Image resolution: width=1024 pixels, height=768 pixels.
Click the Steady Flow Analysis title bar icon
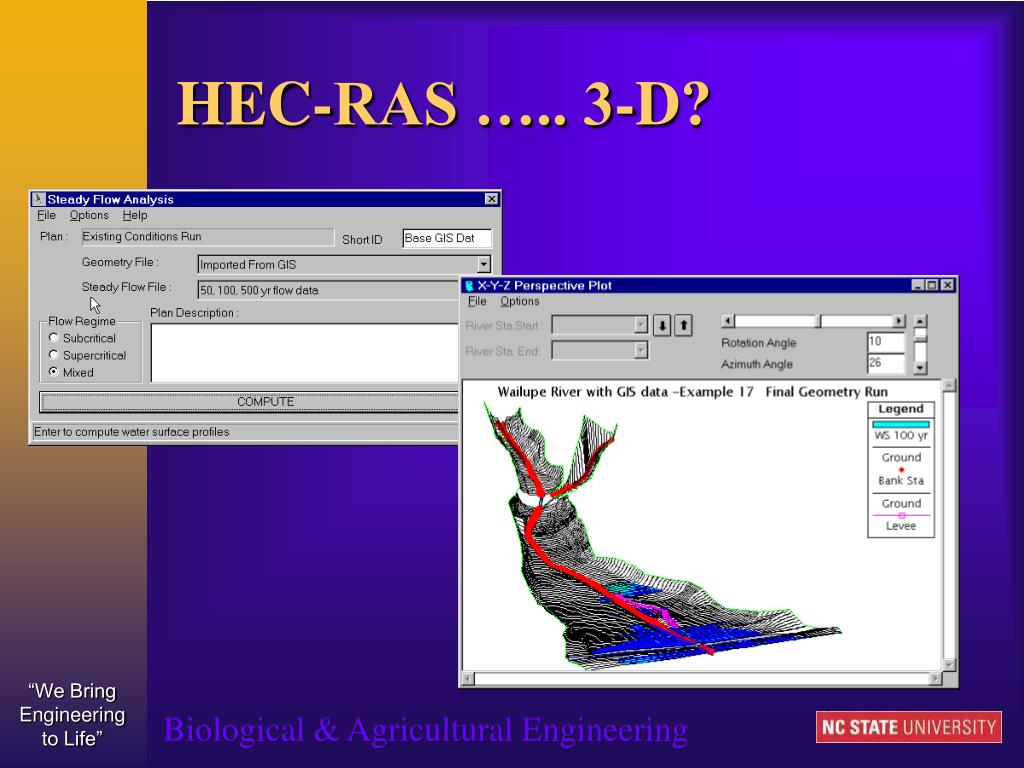click(x=39, y=199)
